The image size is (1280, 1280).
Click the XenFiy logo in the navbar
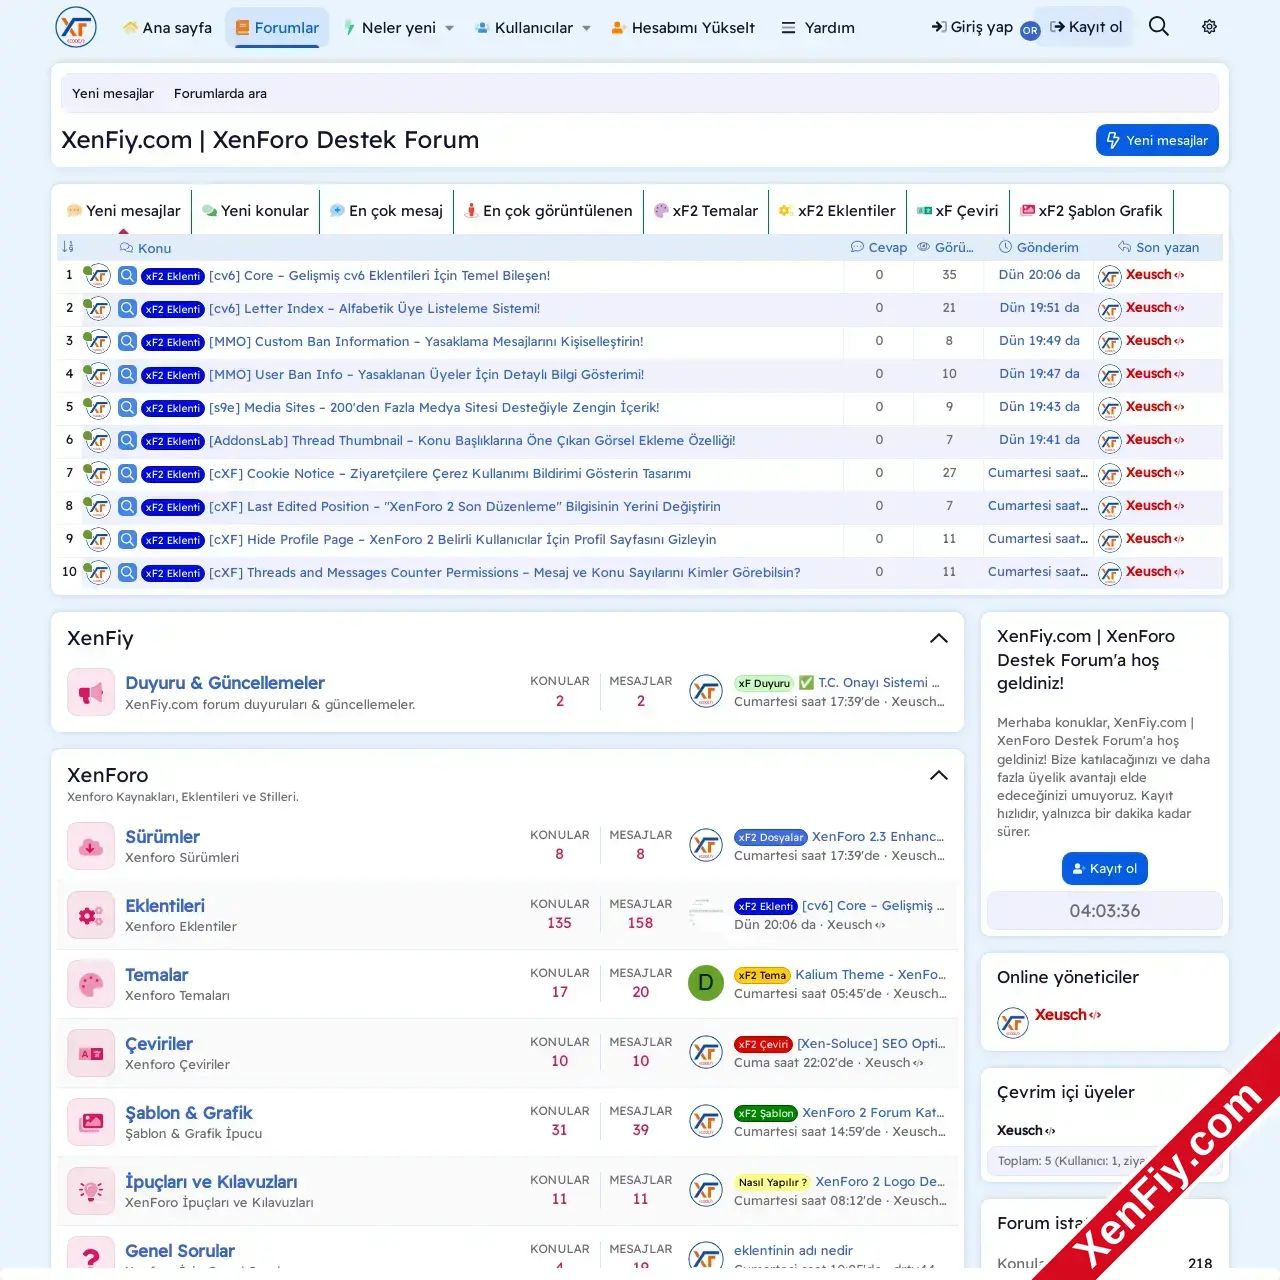(76, 27)
